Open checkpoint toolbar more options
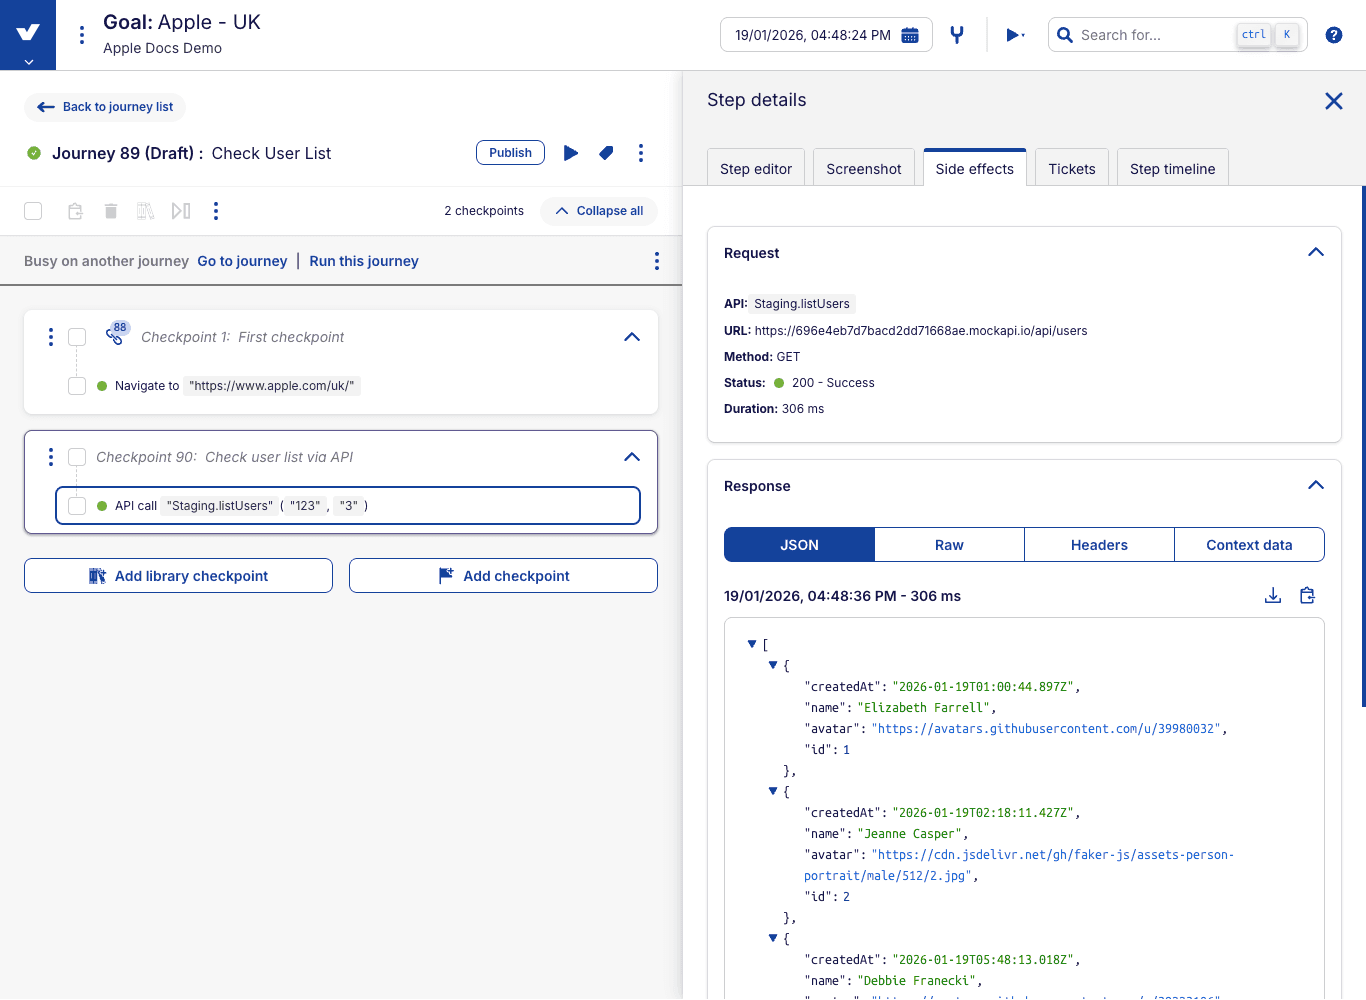 216,211
